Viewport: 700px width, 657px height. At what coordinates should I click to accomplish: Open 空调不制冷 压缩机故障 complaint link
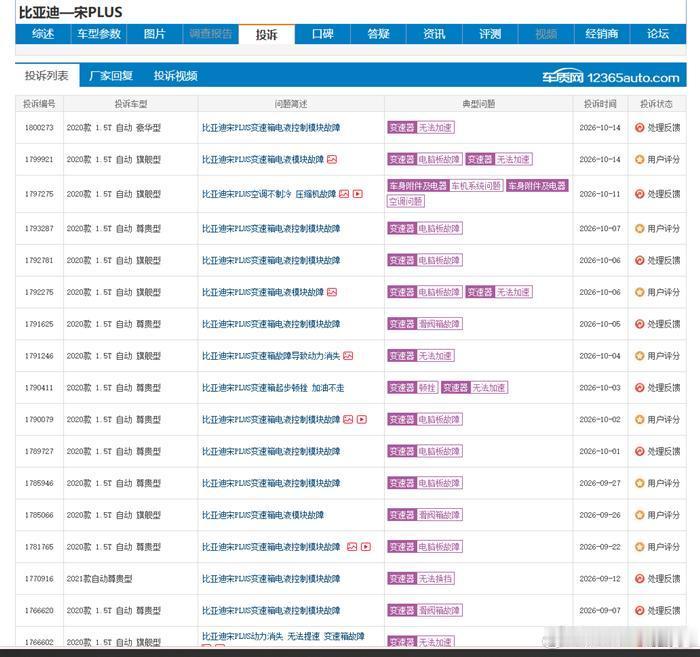(x=269, y=194)
